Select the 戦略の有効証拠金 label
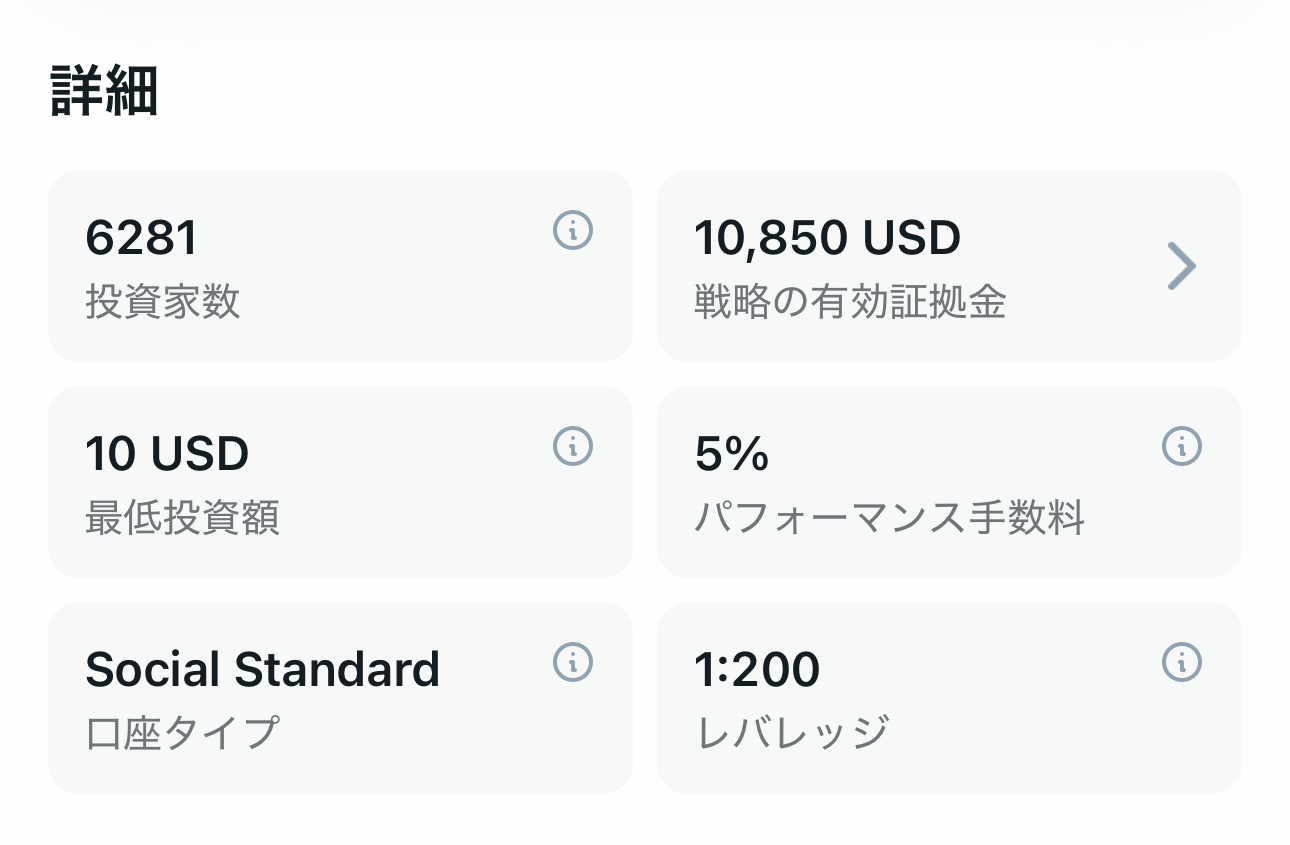The image size is (1290, 845). 850,302
